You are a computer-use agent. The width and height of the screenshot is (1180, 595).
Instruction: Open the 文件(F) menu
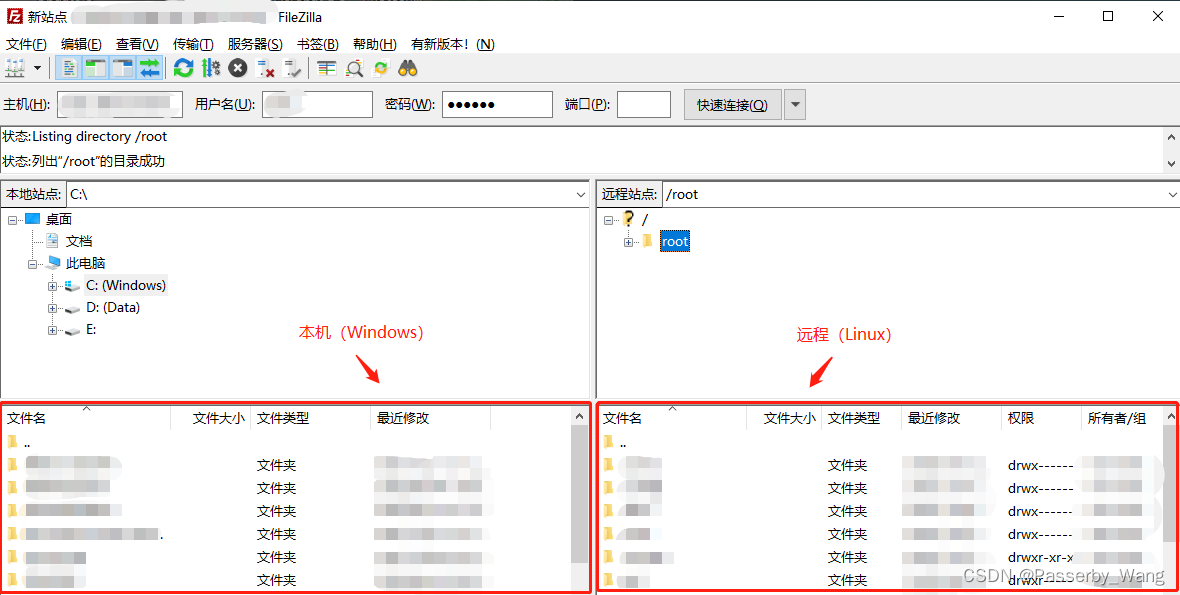click(x=26, y=44)
